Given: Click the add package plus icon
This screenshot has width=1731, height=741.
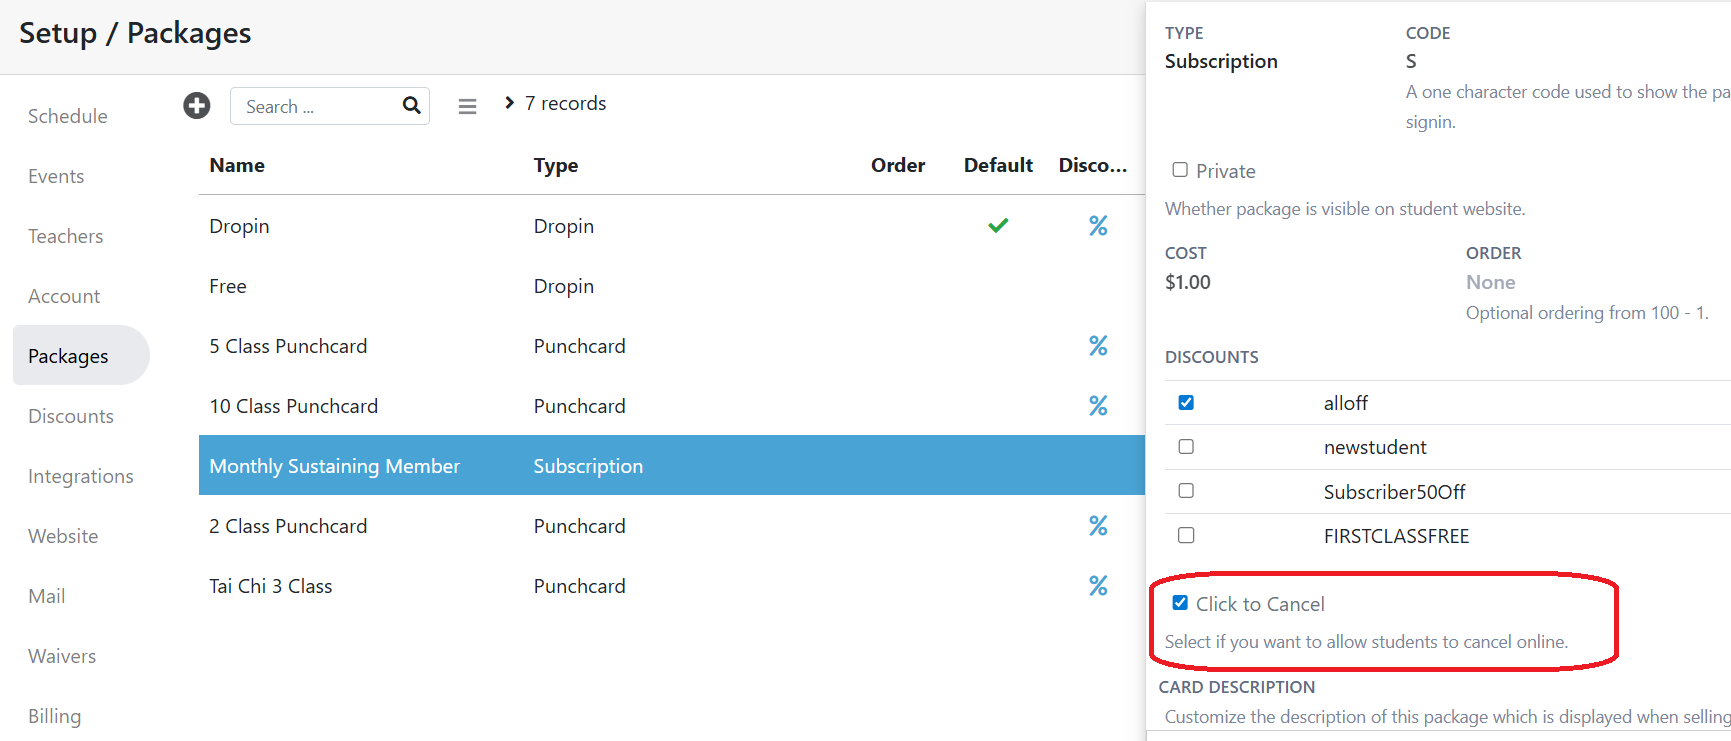Looking at the screenshot, I should (197, 105).
